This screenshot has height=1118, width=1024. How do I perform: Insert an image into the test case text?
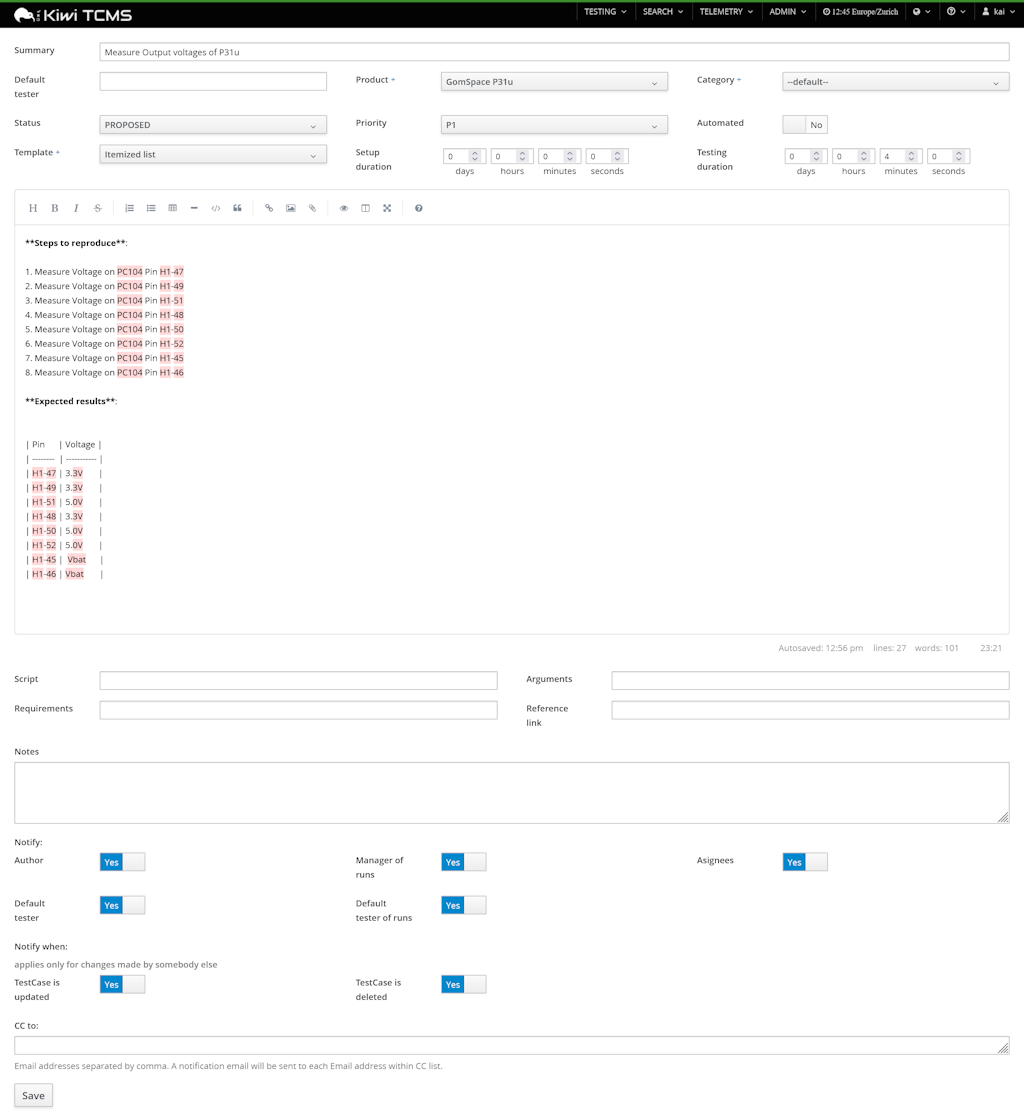290,207
